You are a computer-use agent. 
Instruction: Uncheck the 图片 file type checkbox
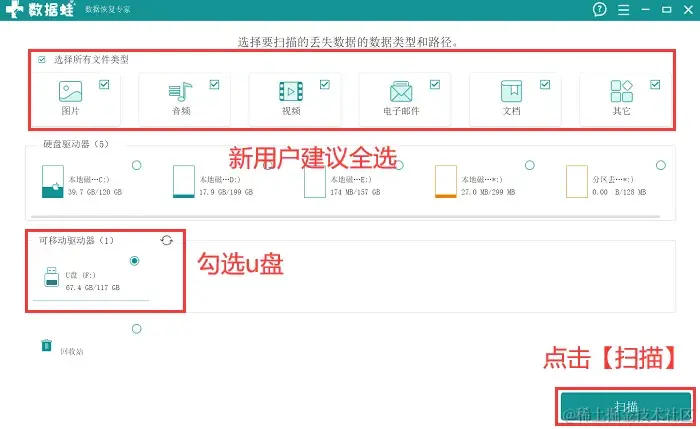coord(104,84)
